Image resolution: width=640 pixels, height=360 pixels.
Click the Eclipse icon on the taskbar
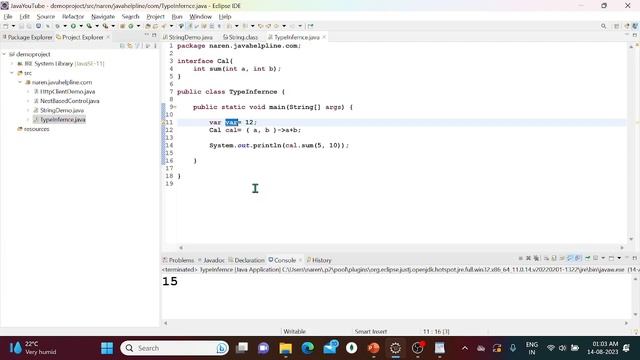(395, 348)
